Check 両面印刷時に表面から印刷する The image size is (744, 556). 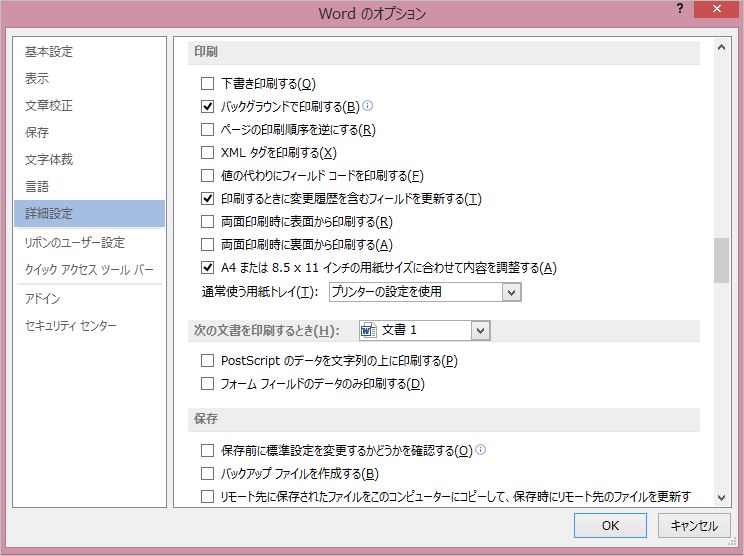pyautogui.click(x=207, y=222)
